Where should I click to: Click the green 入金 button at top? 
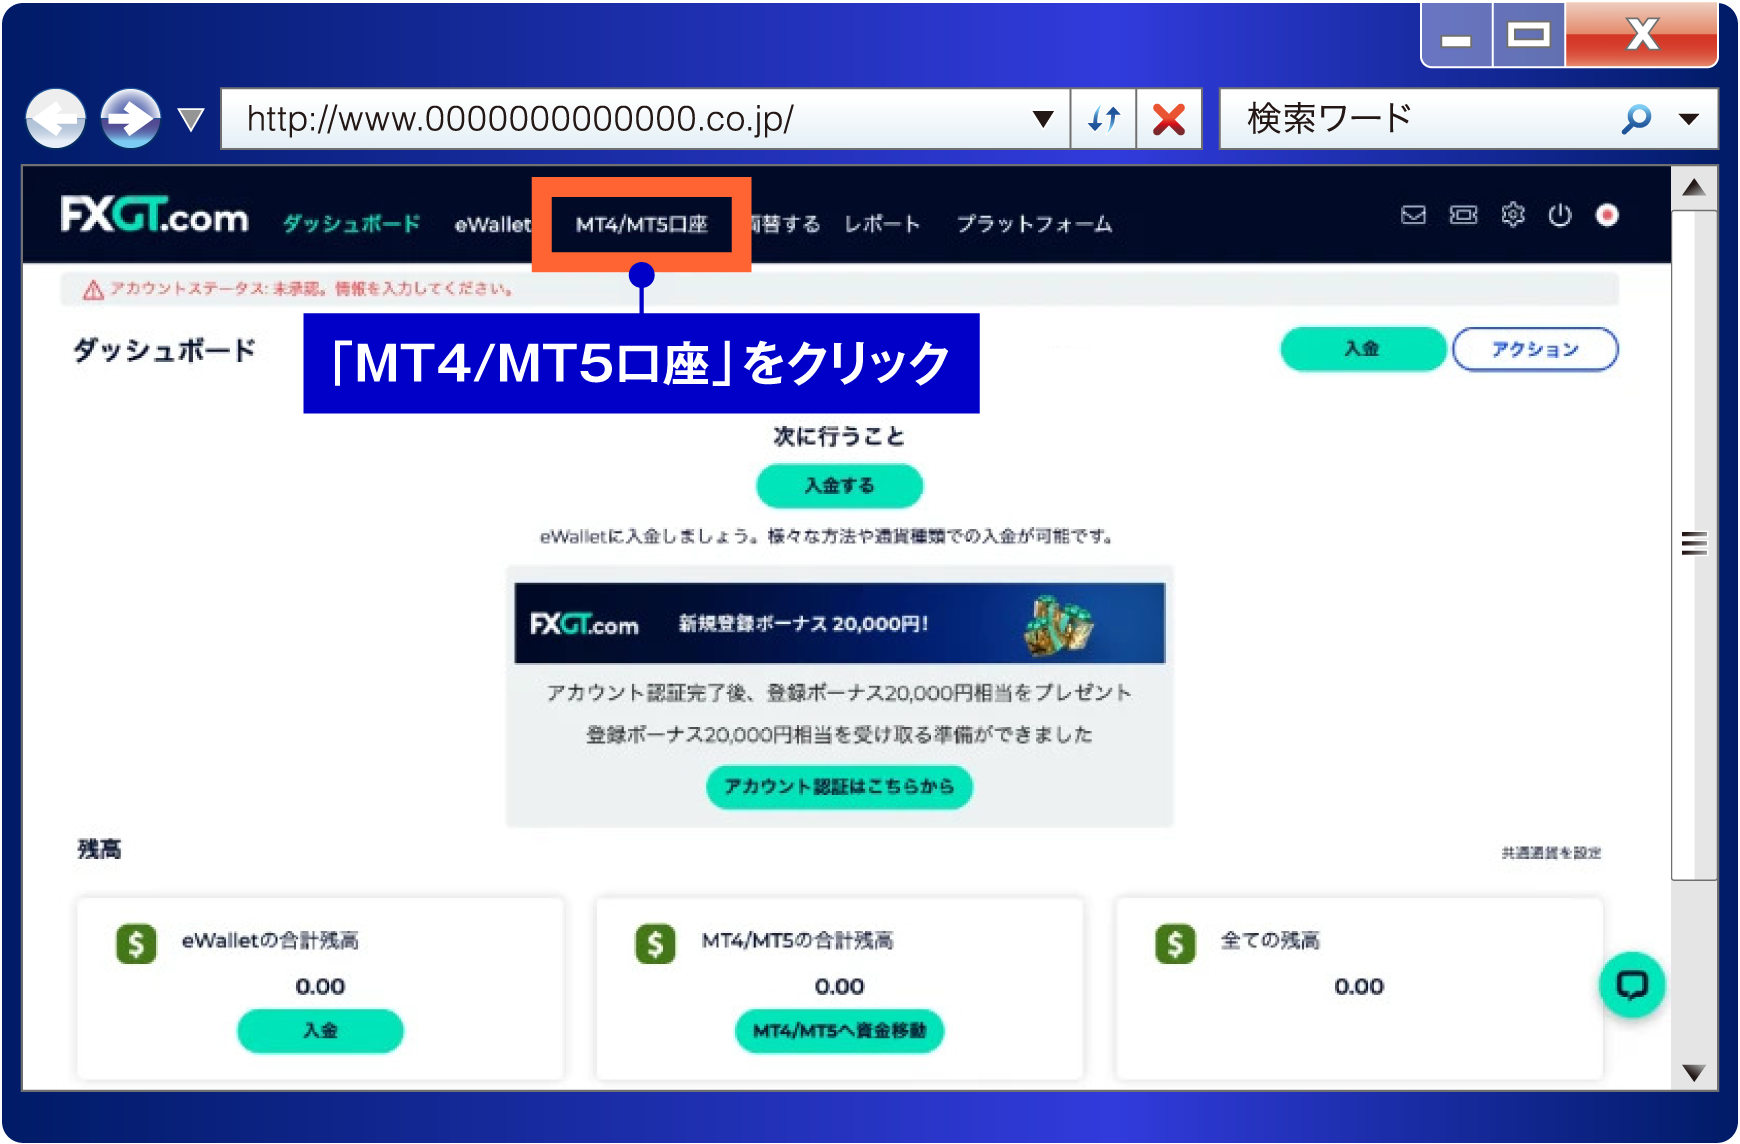1363,349
